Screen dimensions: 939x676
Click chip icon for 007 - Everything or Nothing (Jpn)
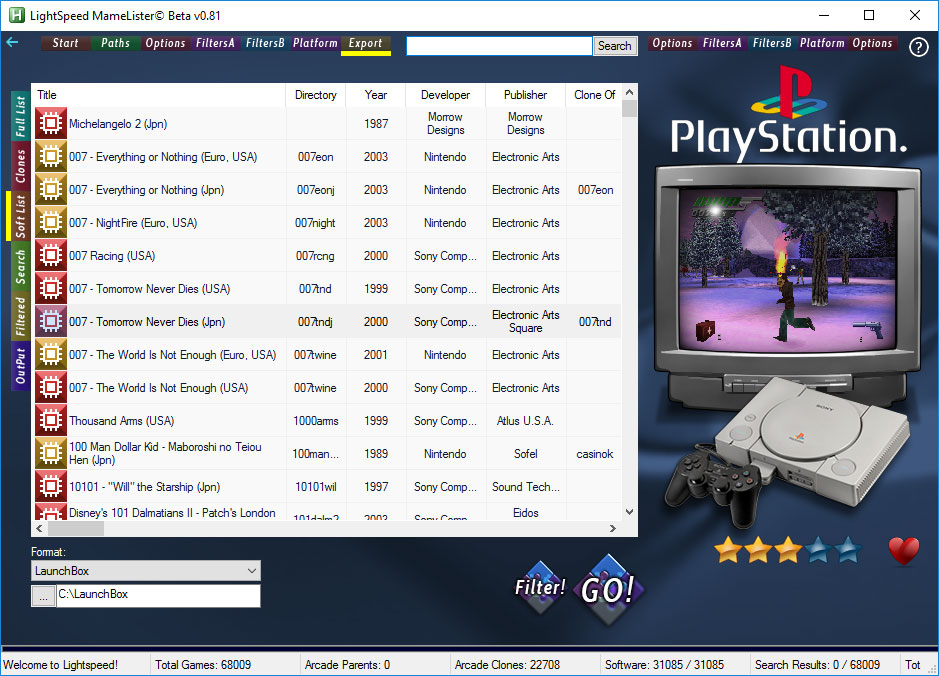click(x=51, y=189)
